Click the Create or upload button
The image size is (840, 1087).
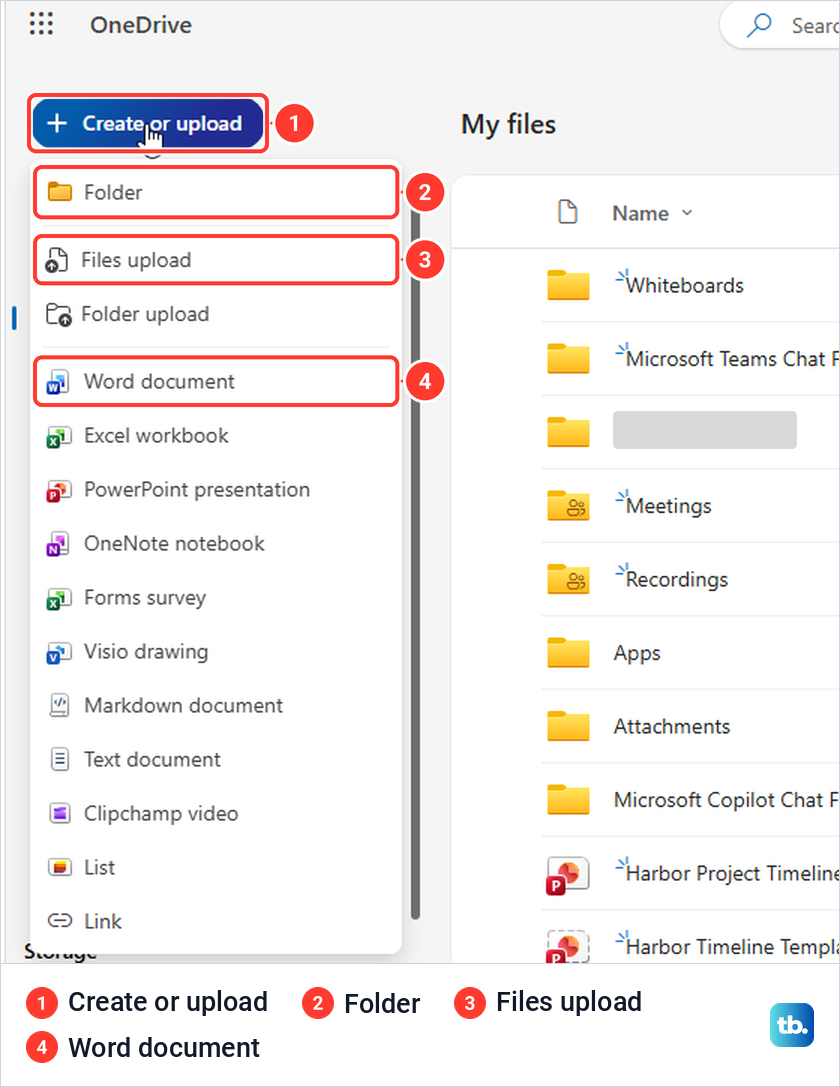pyautogui.click(x=148, y=123)
